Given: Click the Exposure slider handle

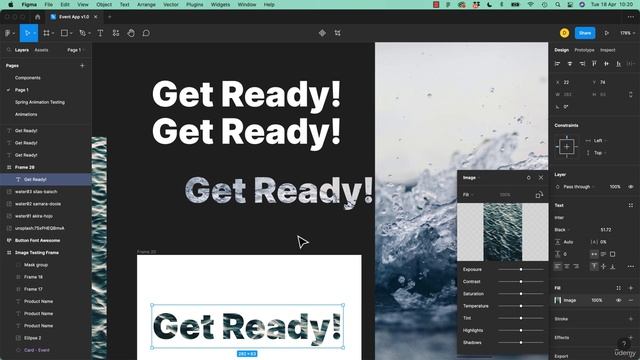Looking at the screenshot, I should [x=521, y=269].
